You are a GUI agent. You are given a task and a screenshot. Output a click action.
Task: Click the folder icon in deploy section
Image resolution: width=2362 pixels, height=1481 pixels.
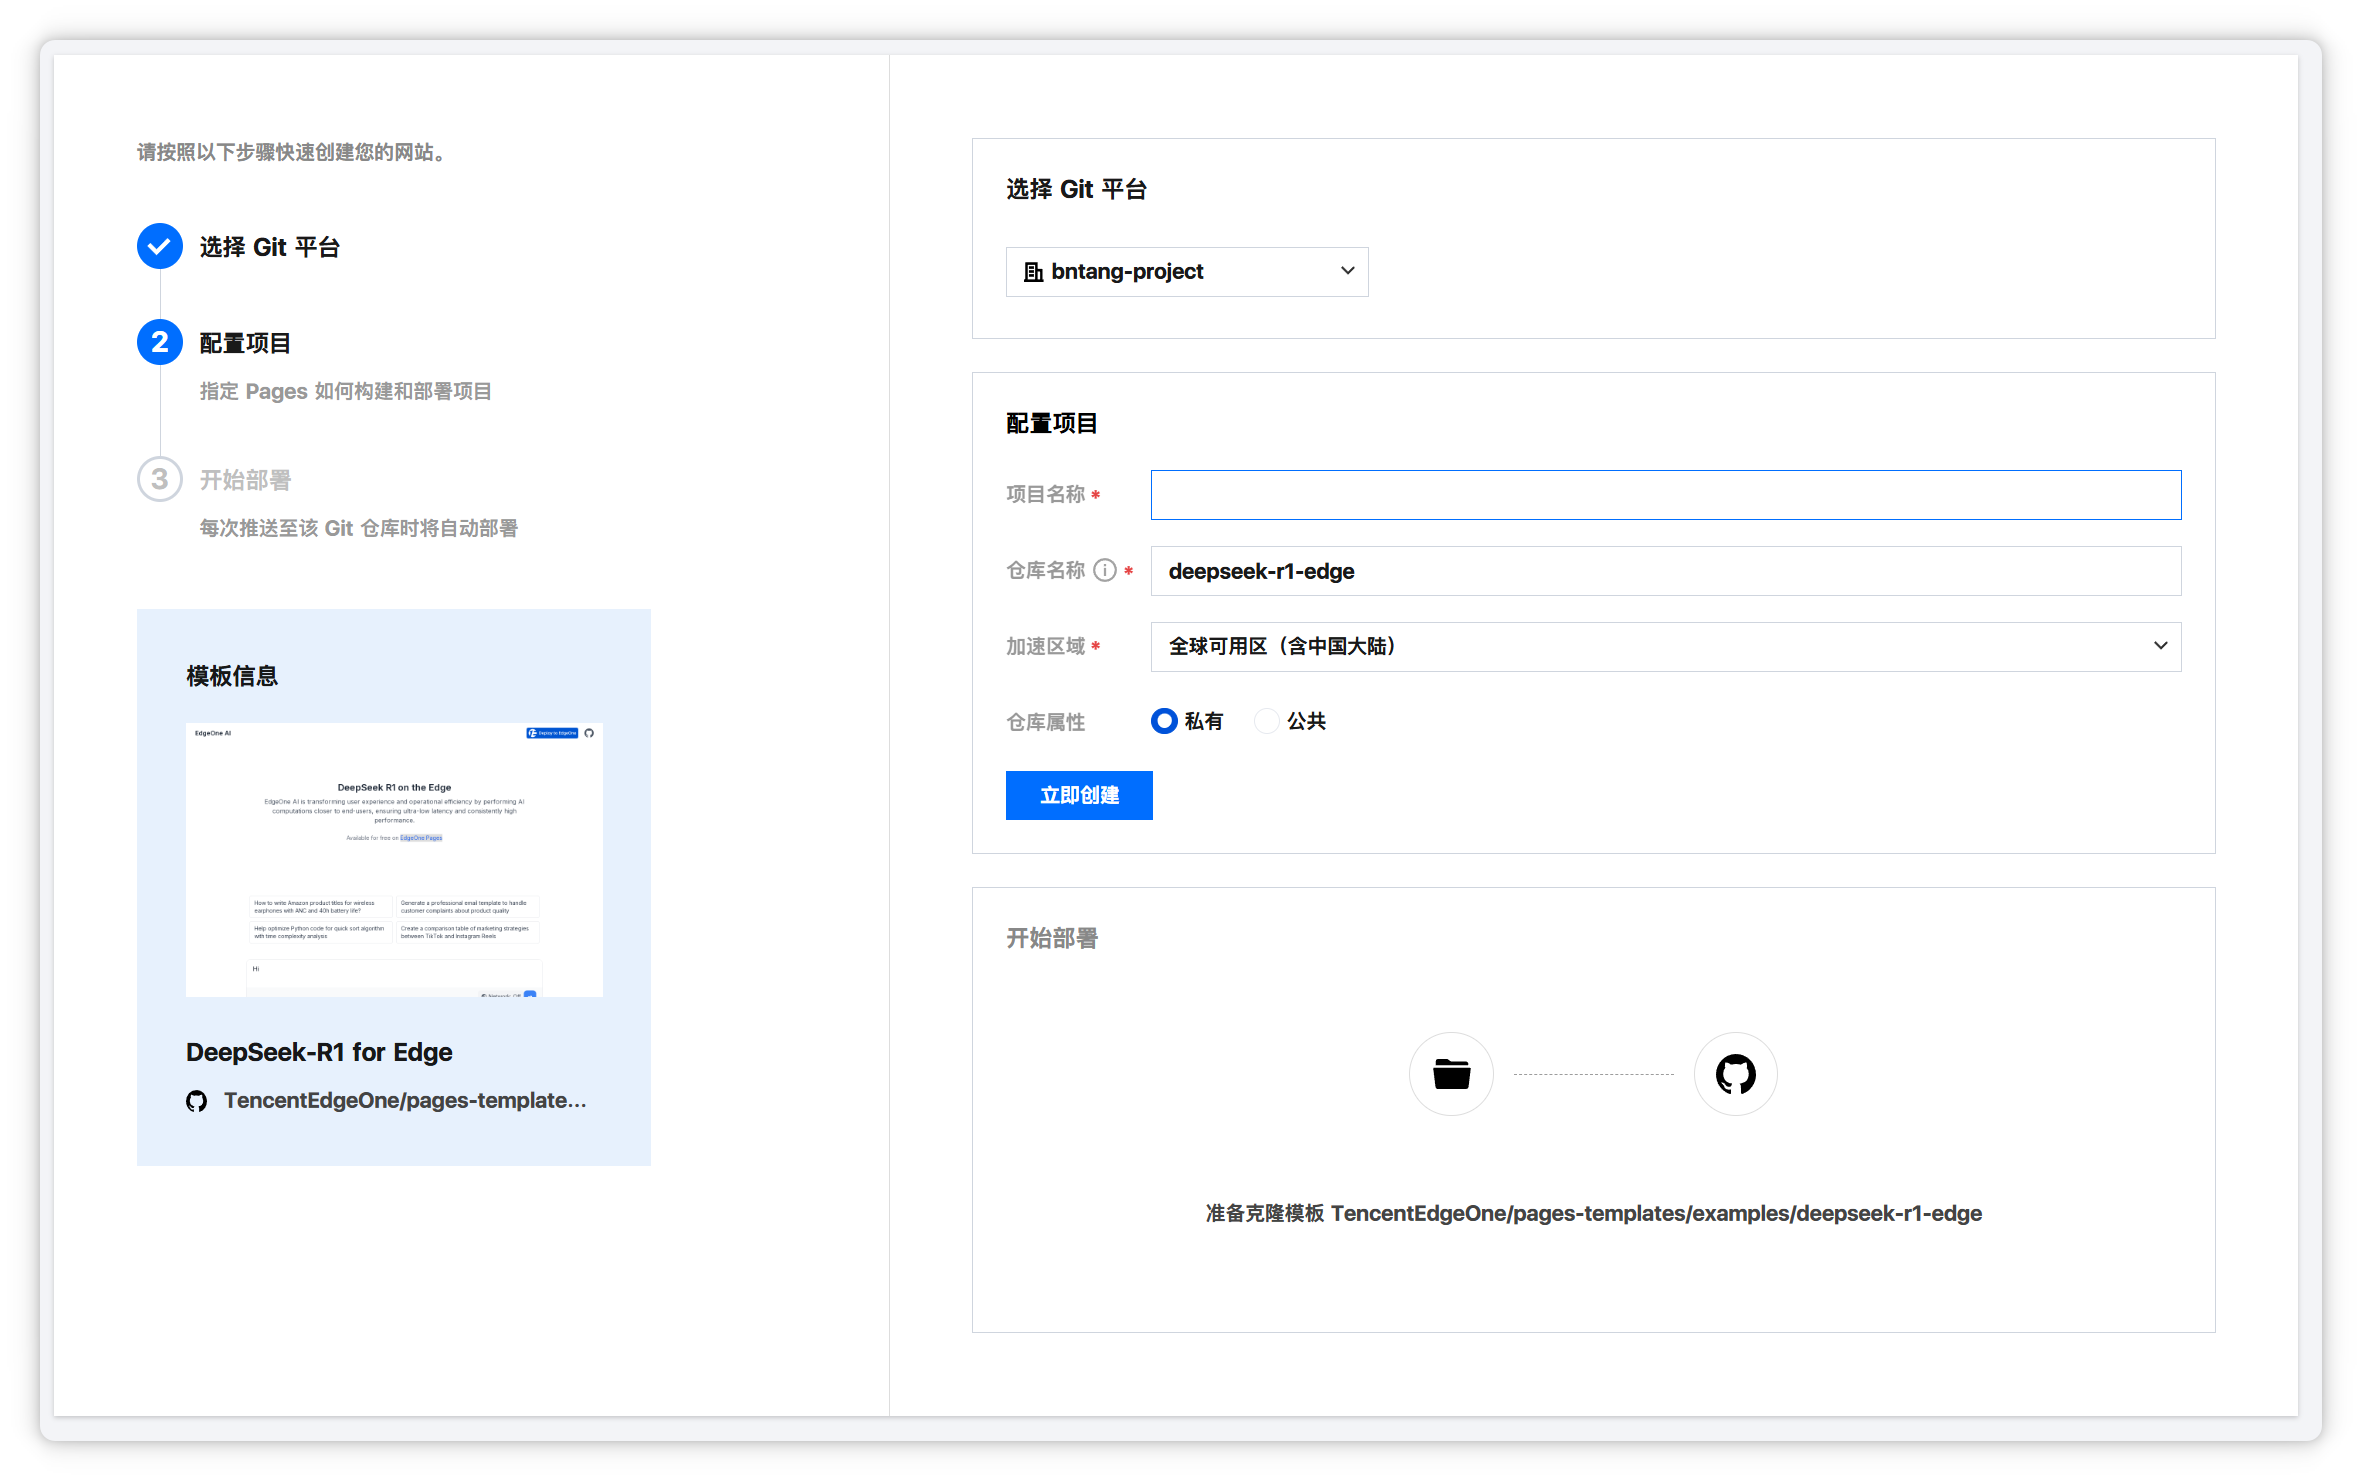click(1451, 1074)
